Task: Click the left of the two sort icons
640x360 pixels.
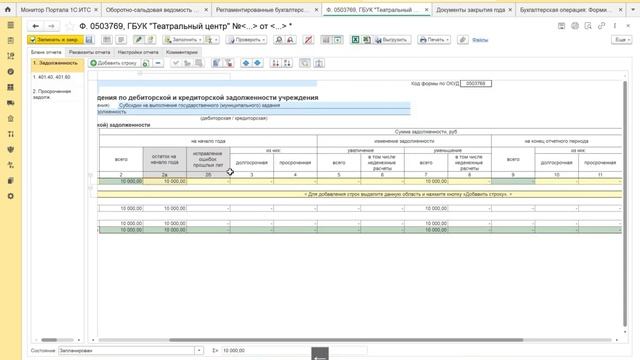Action: pyautogui.click(x=276, y=63)
